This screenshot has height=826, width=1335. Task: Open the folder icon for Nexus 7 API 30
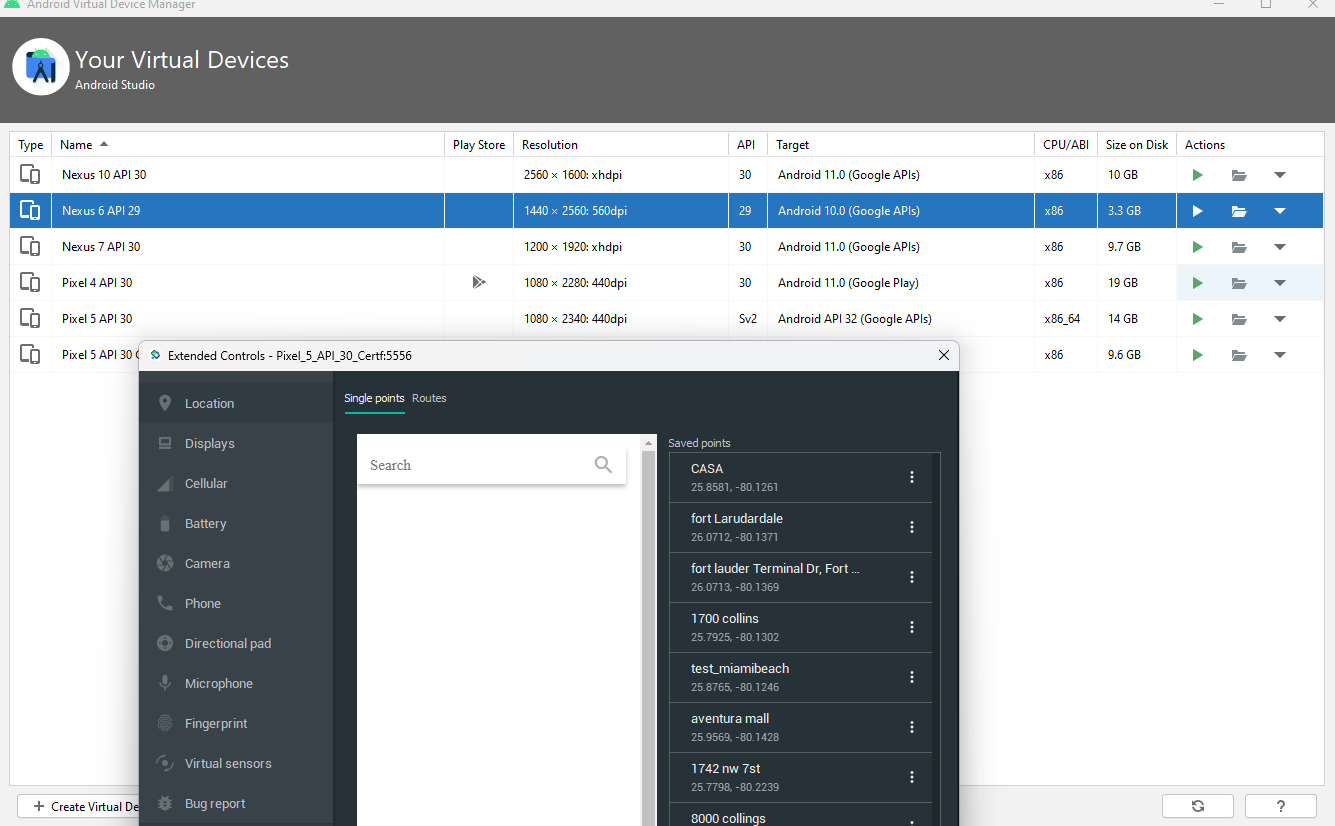pos(1239,247)
